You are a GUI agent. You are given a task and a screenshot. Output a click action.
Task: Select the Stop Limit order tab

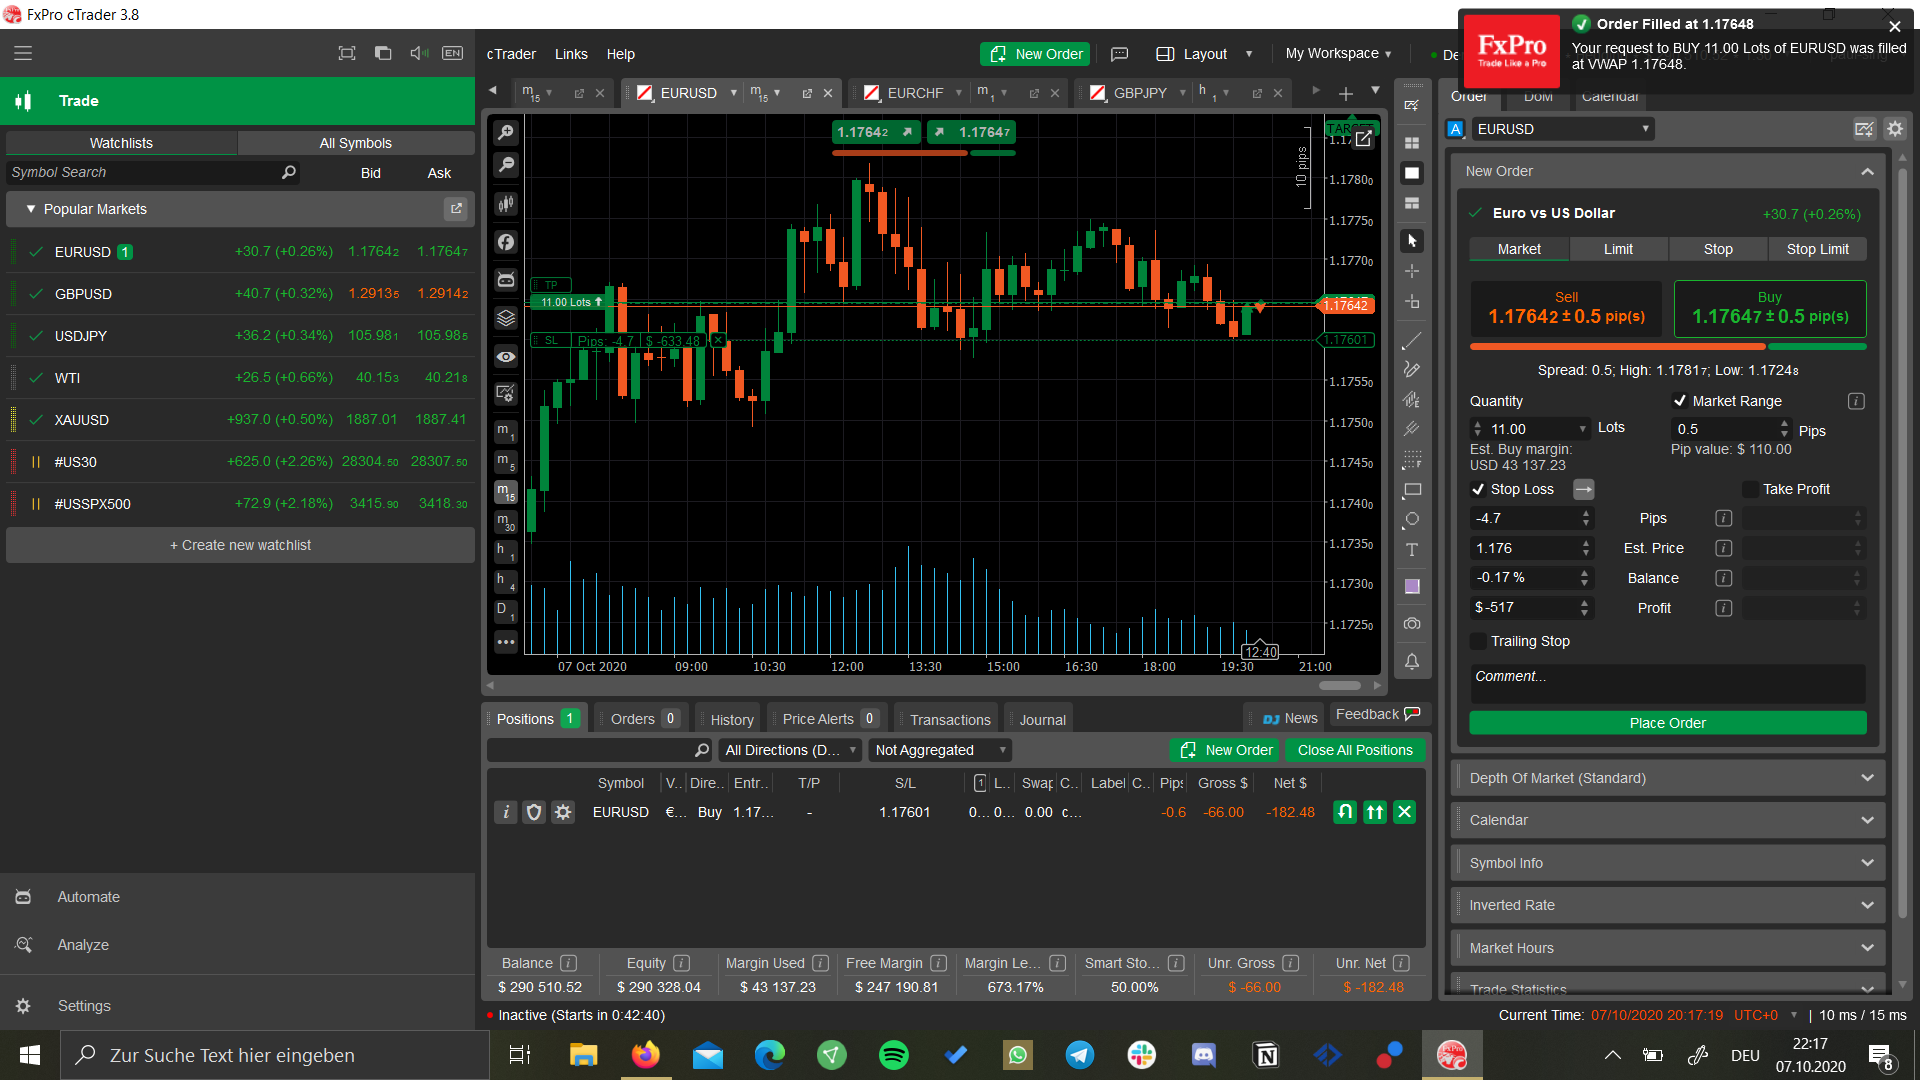tap(1817, 249)
